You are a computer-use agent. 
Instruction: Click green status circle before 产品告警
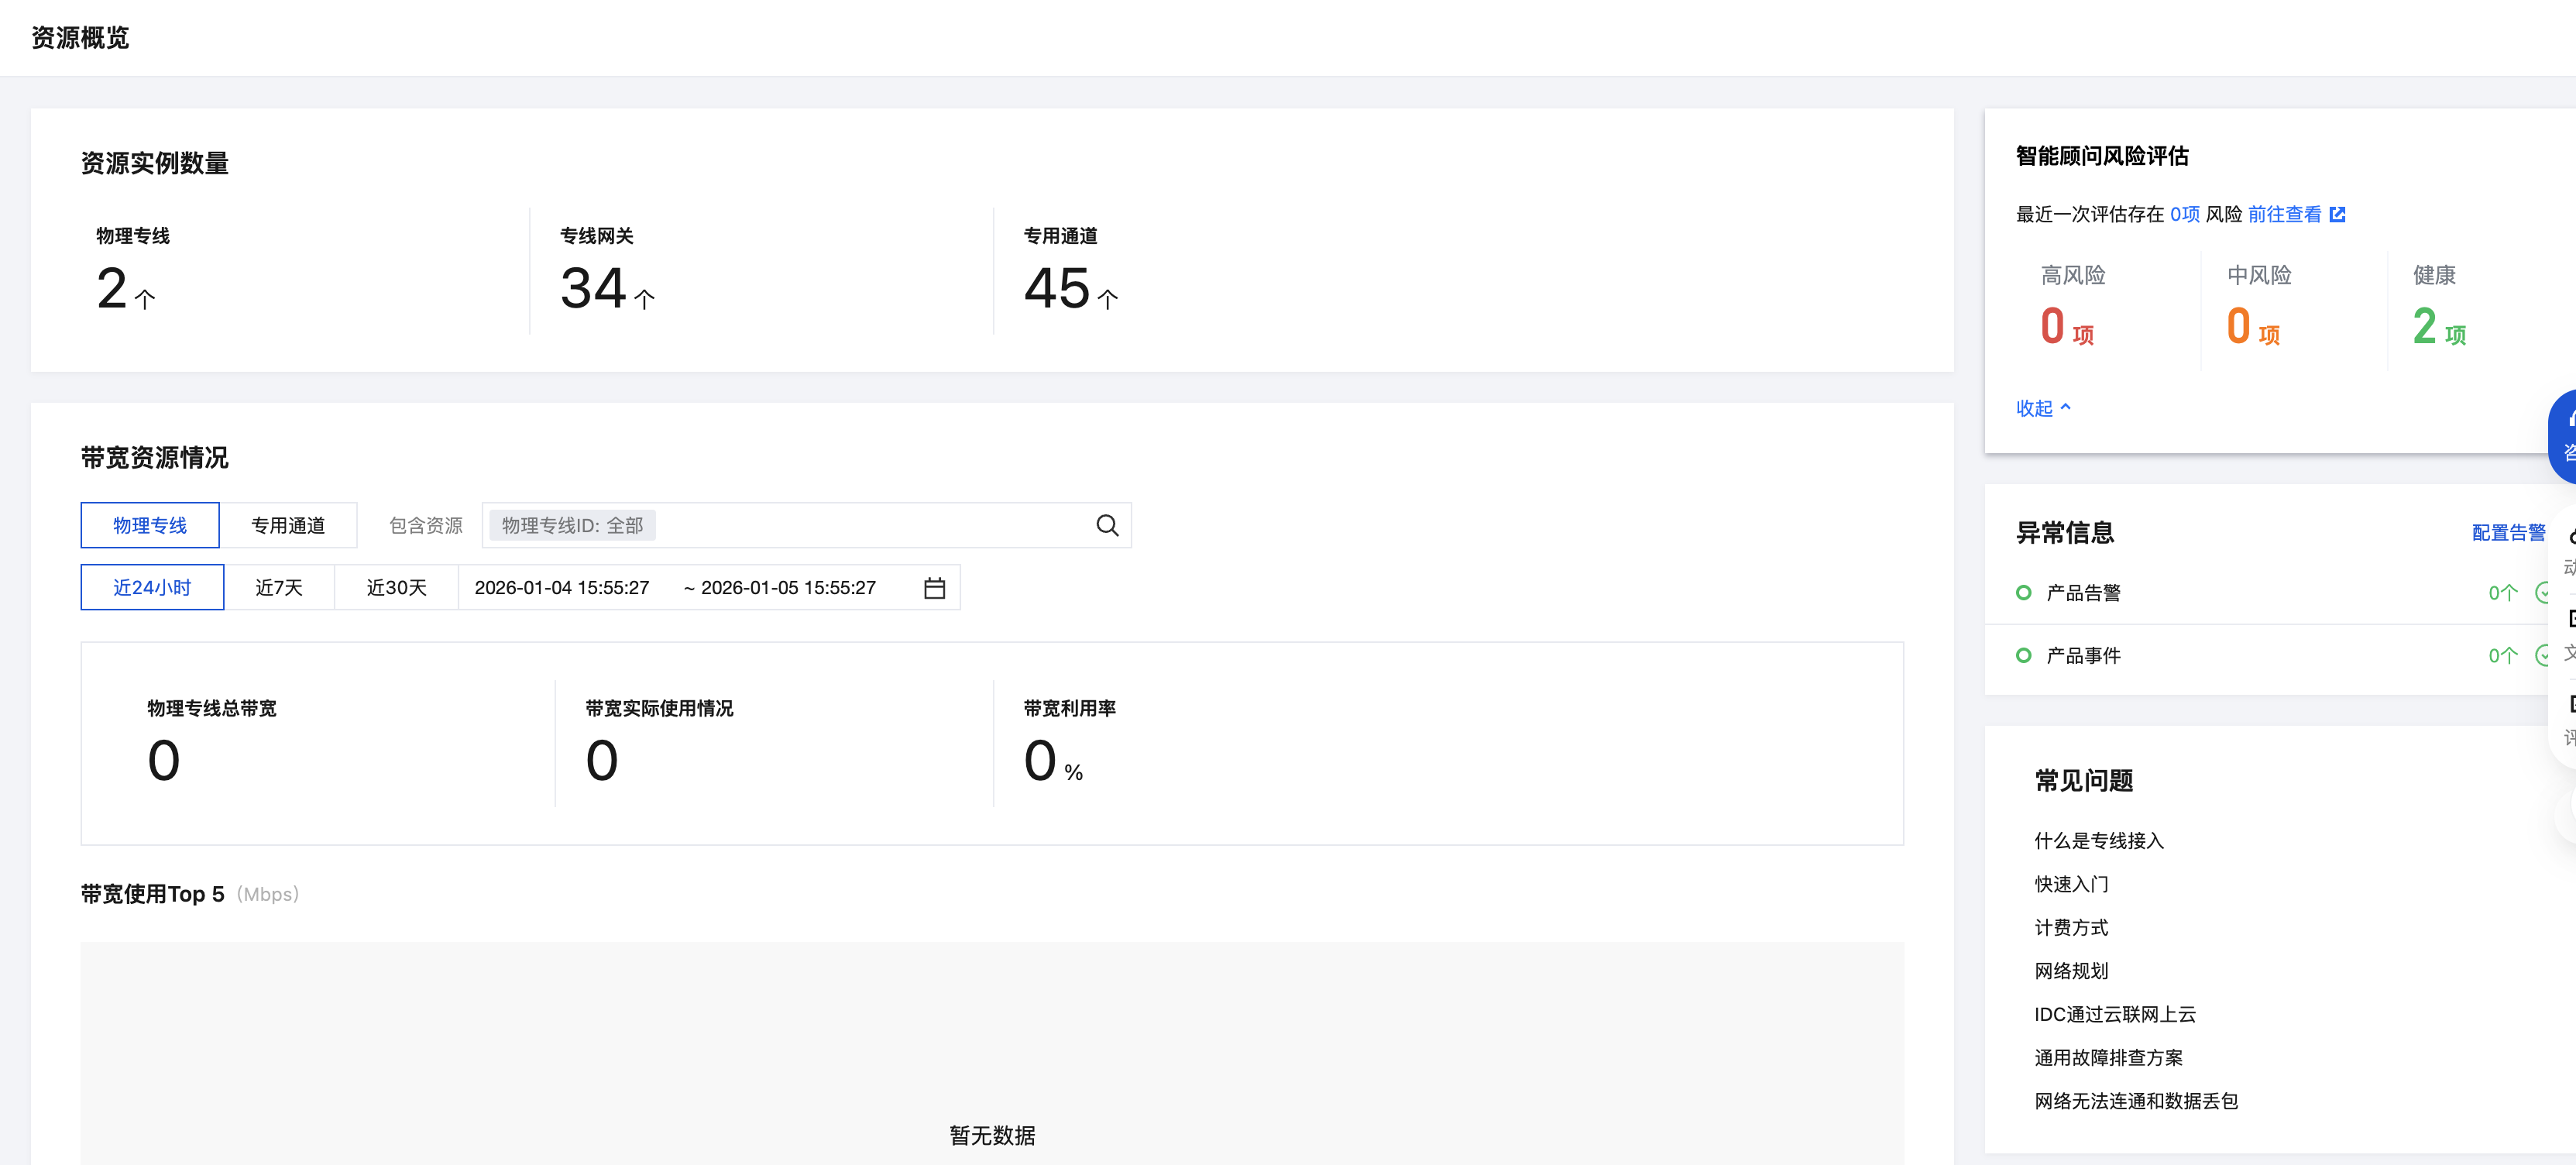tap(2023, 593)
